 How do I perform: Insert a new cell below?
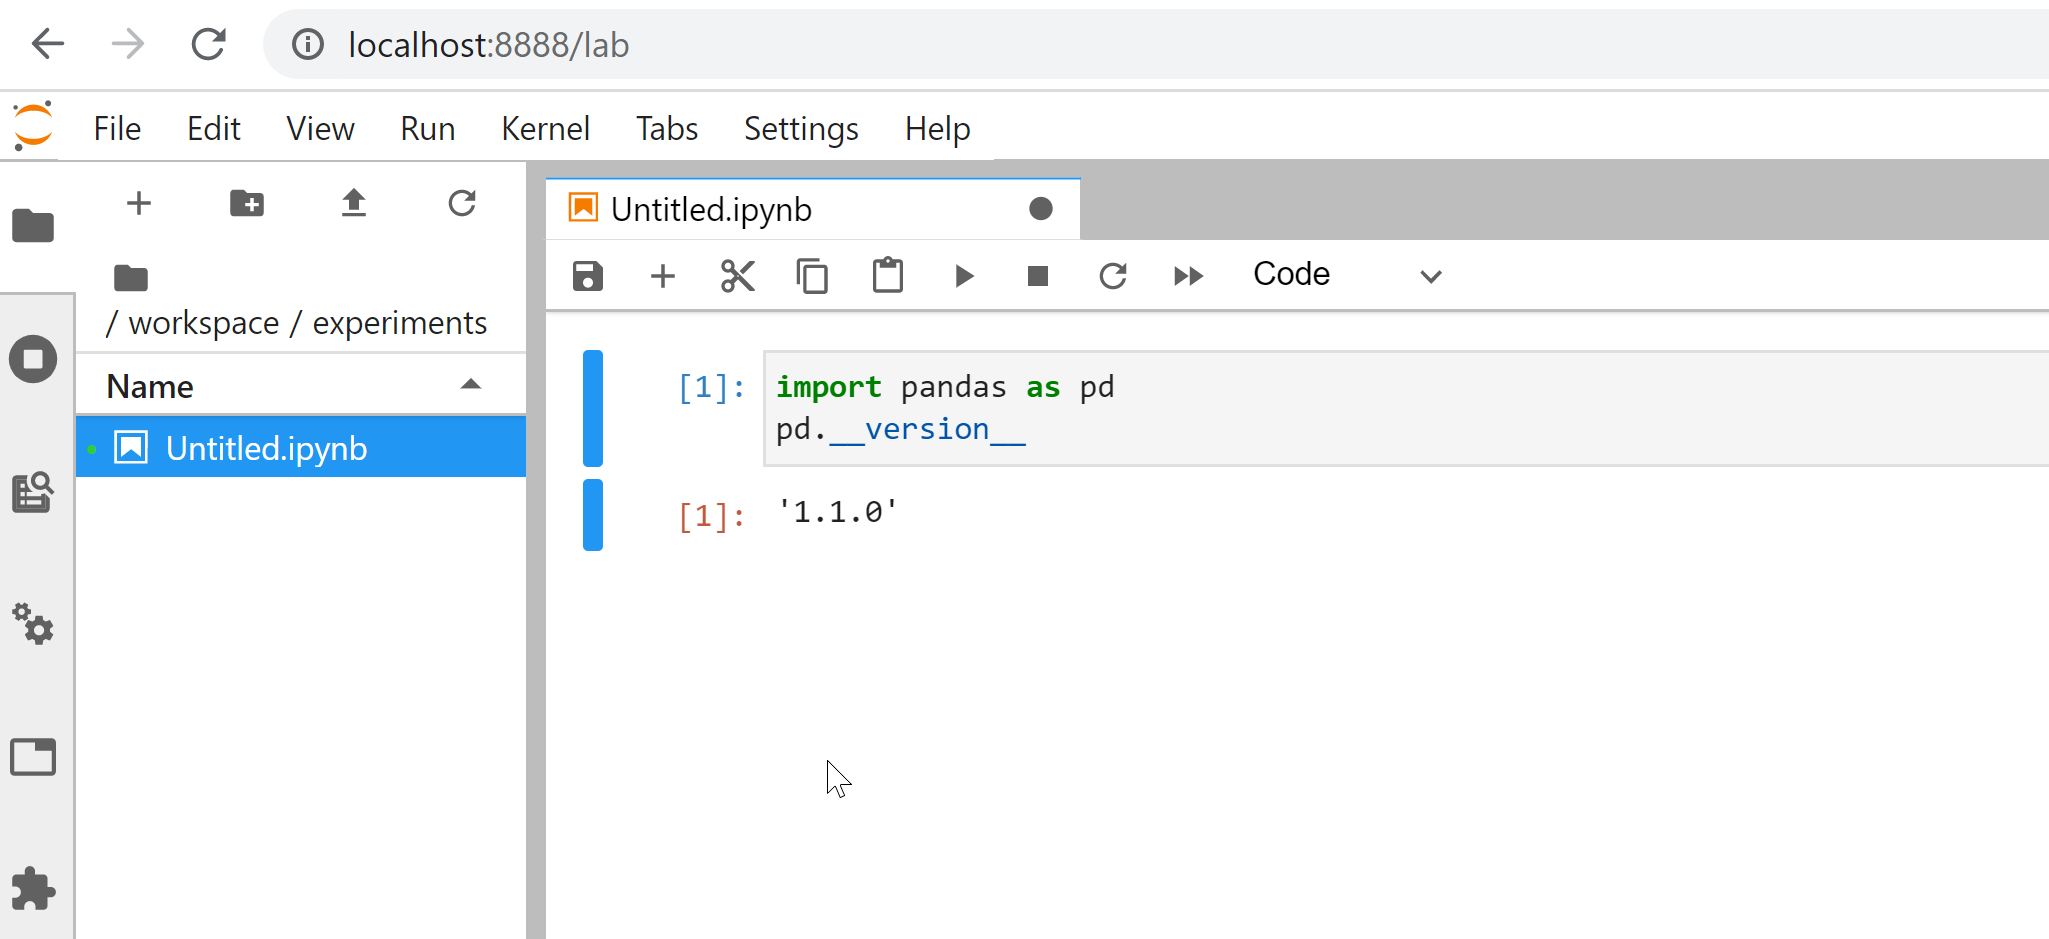point(663,276)
